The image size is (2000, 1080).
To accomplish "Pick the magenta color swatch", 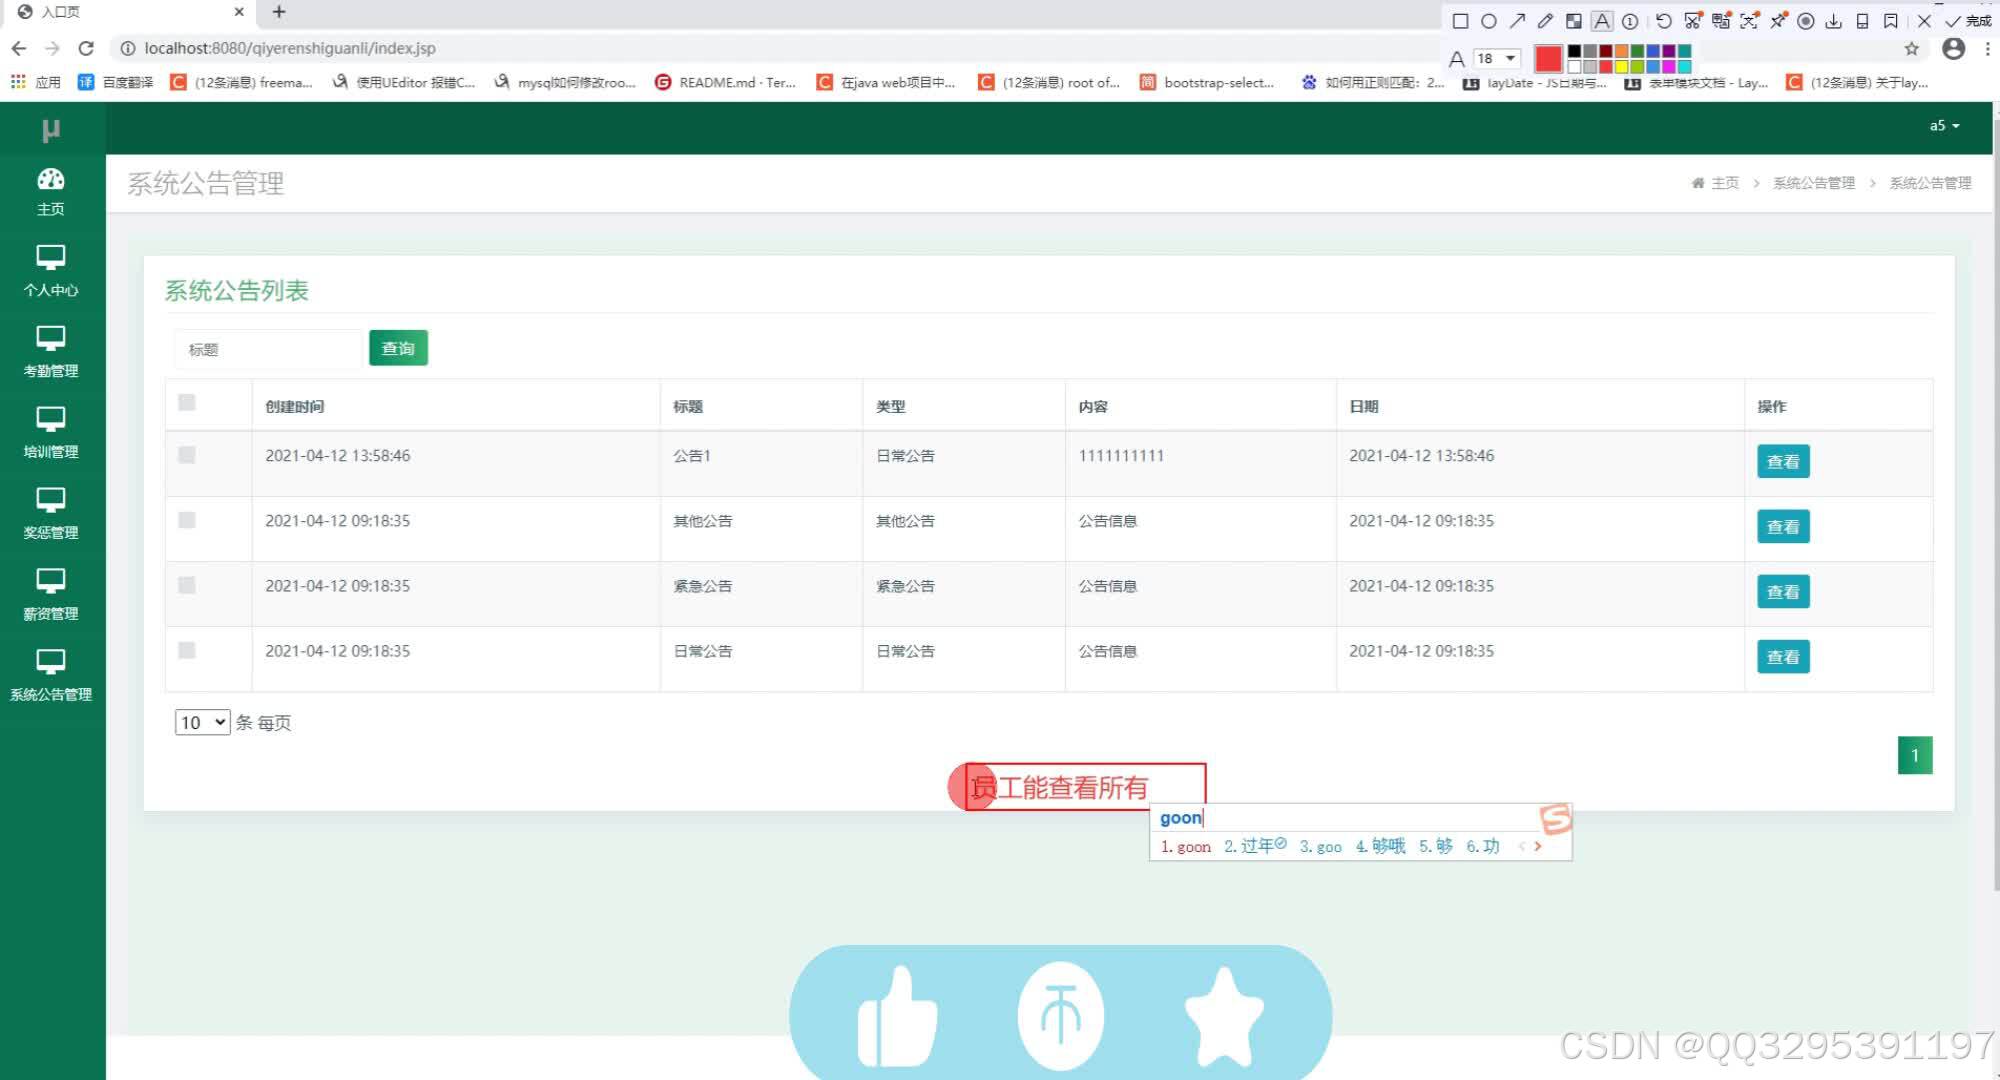I will click(1669, 67).
